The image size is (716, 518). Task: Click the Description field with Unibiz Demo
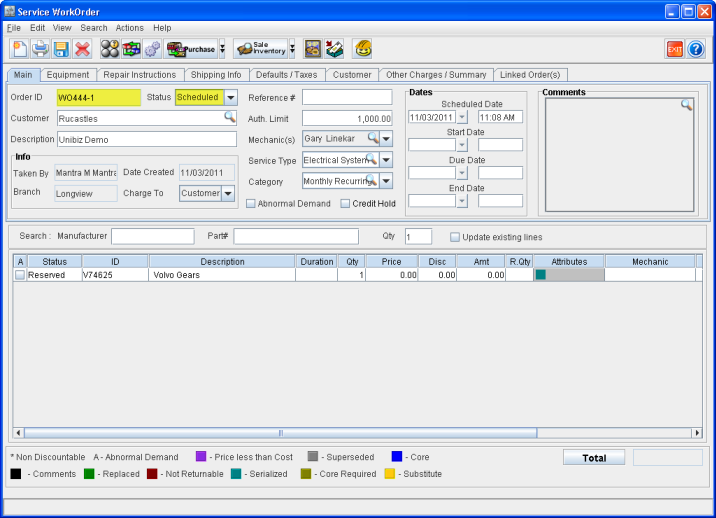[x=147, y=139]
